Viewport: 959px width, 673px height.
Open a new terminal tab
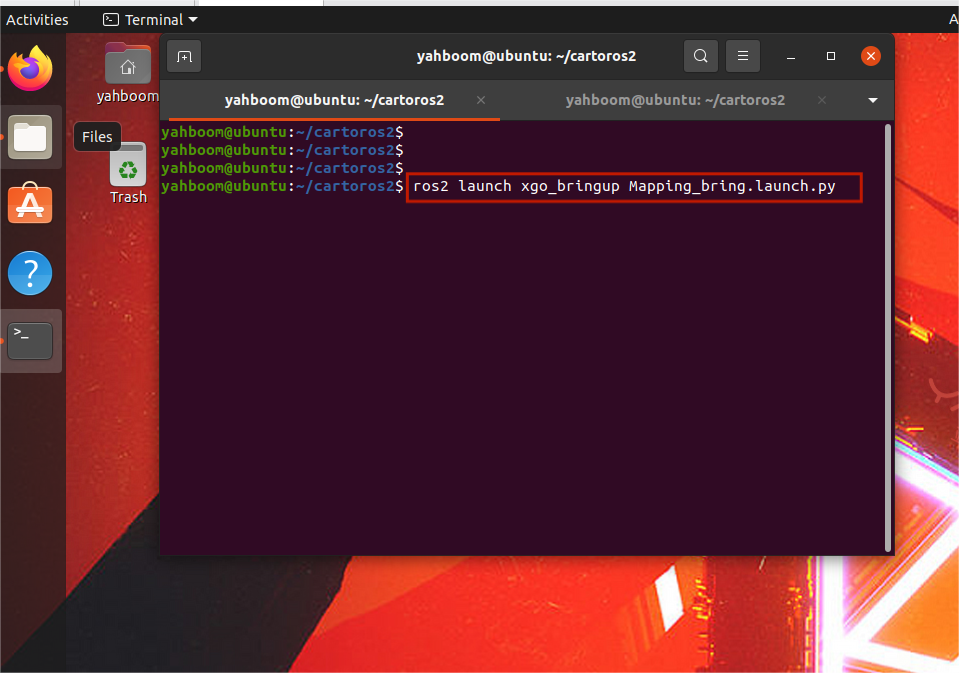pos(184,56)
